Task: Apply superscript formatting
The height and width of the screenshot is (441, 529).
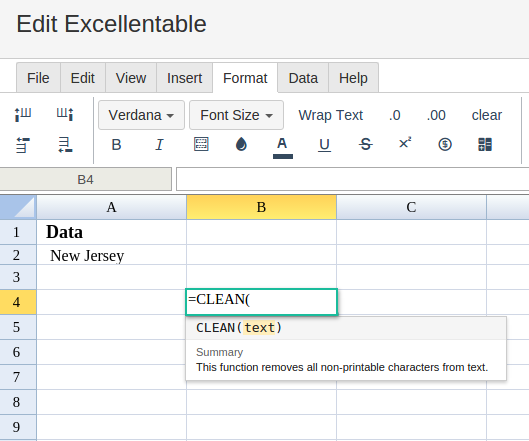Action: pyautogui.click(x=405, y=144)
